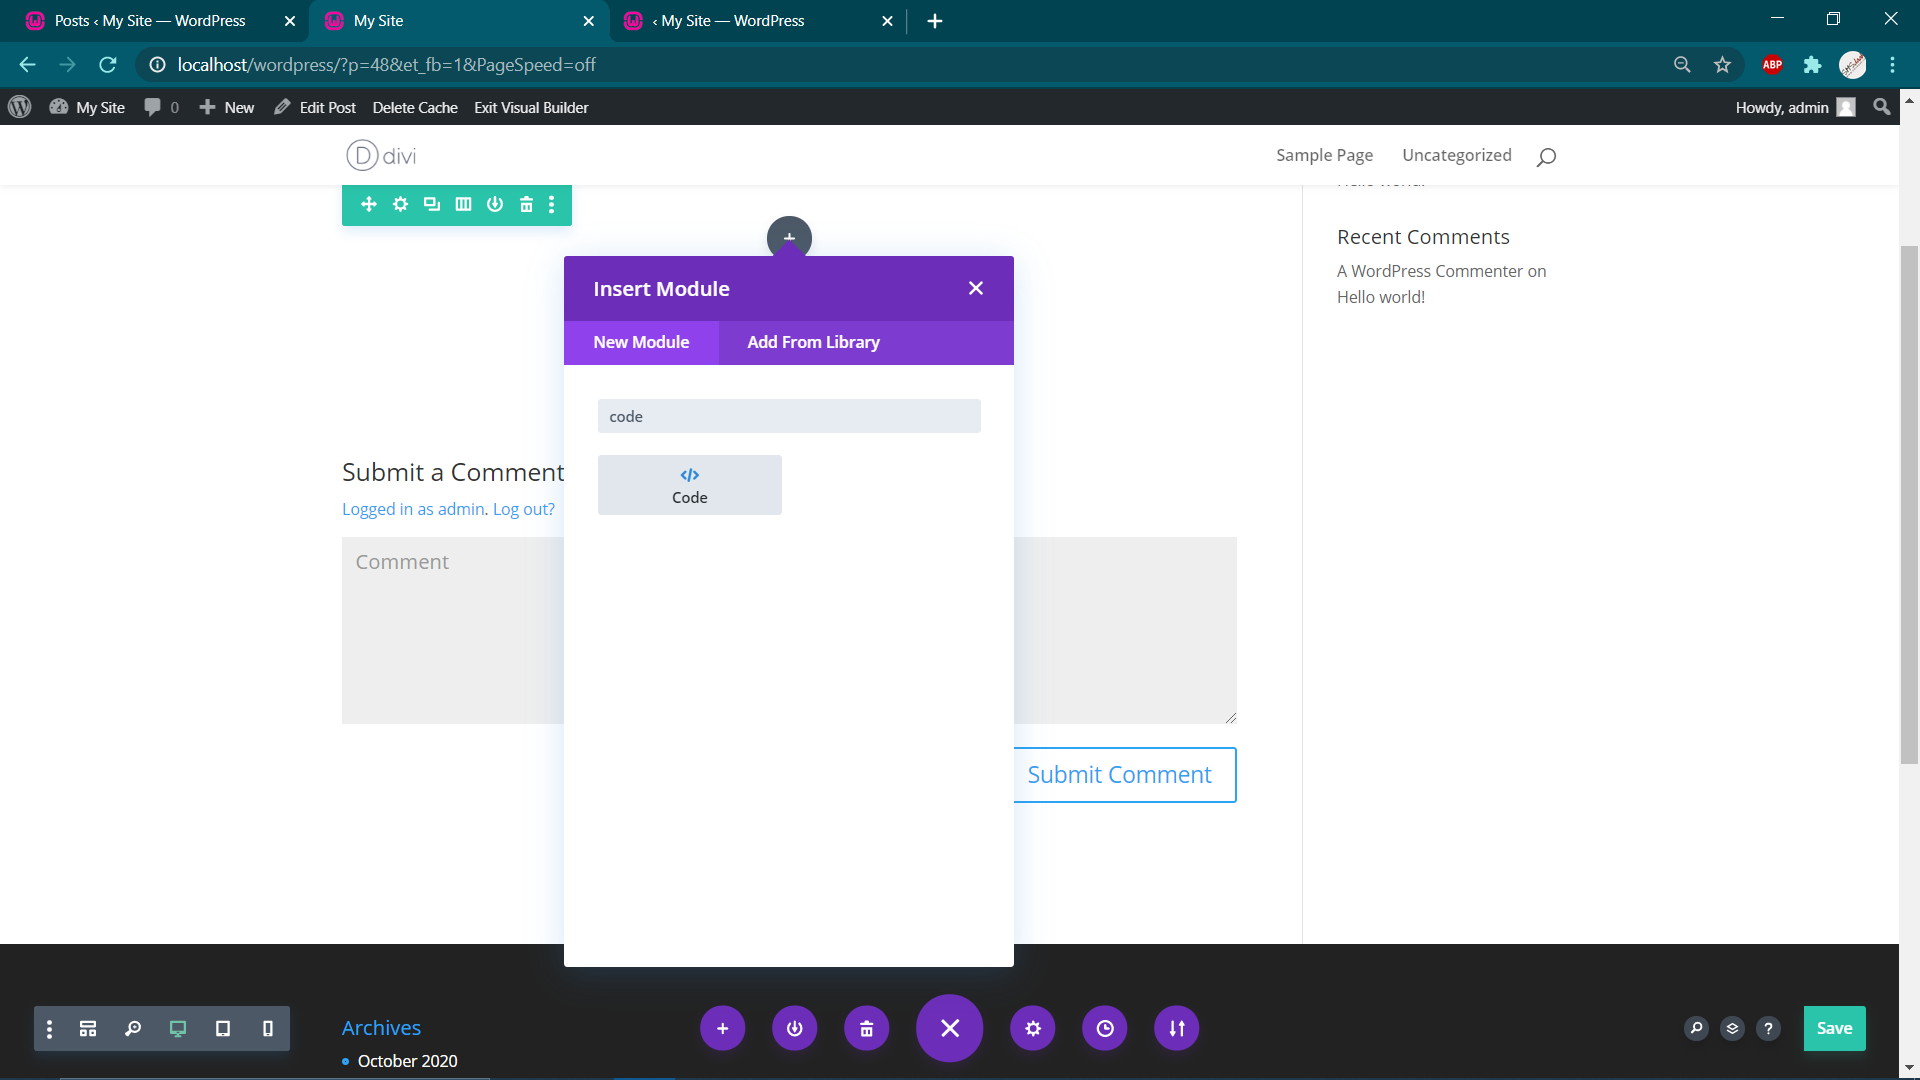Switch to tablet view mode
1920x1080 pixels.
[223, 1028]
